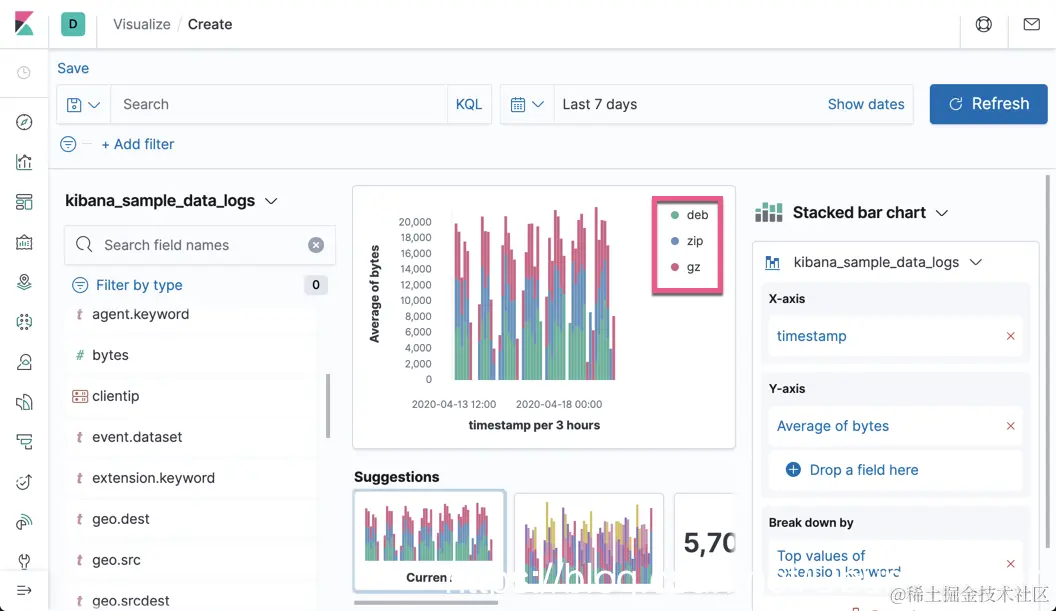Expand the kibana_sample_data_logs index pattern dropdown
Screen dimensions: 1056x611
coord(172,201)
